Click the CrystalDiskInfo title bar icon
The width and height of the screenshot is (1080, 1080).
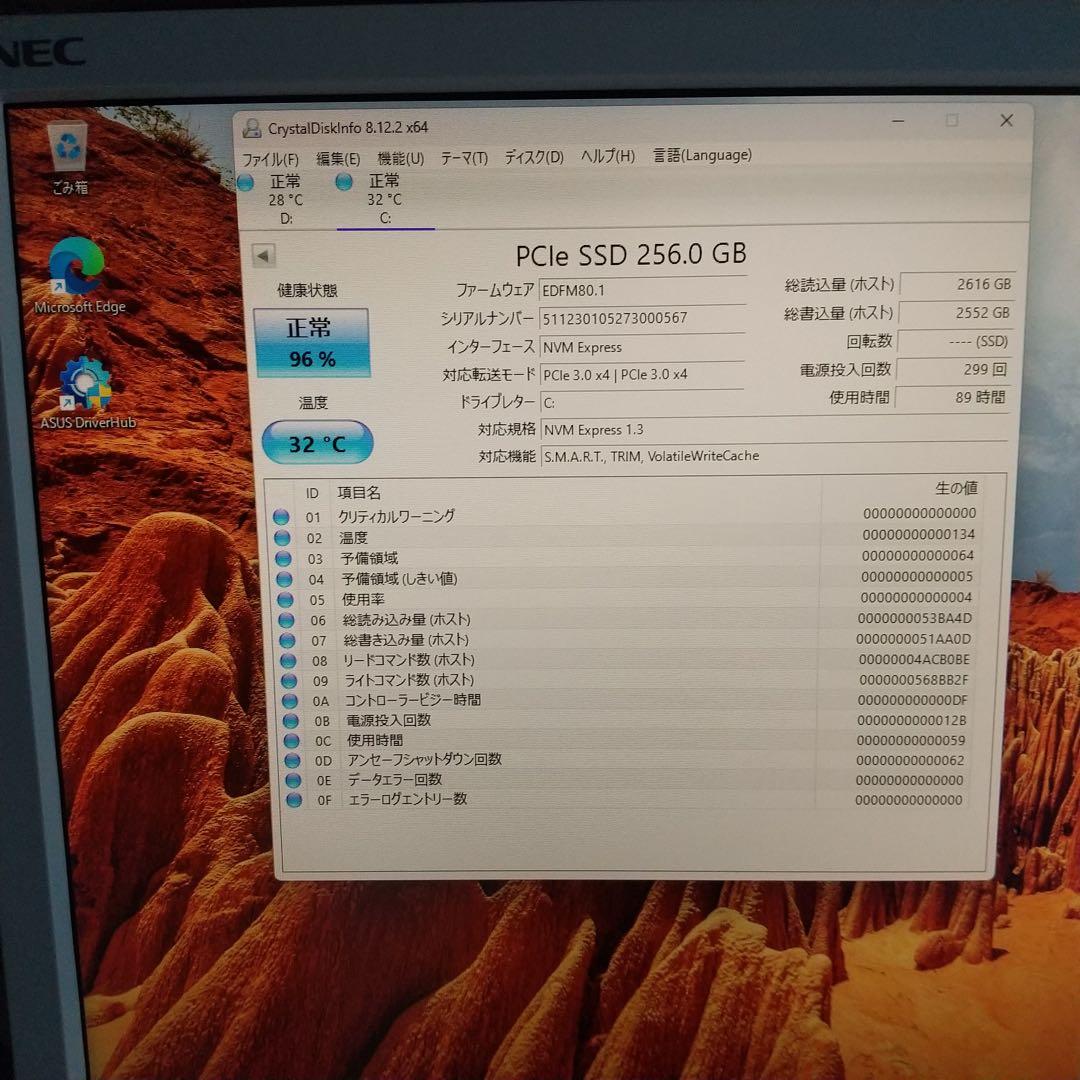pos(254,127)
